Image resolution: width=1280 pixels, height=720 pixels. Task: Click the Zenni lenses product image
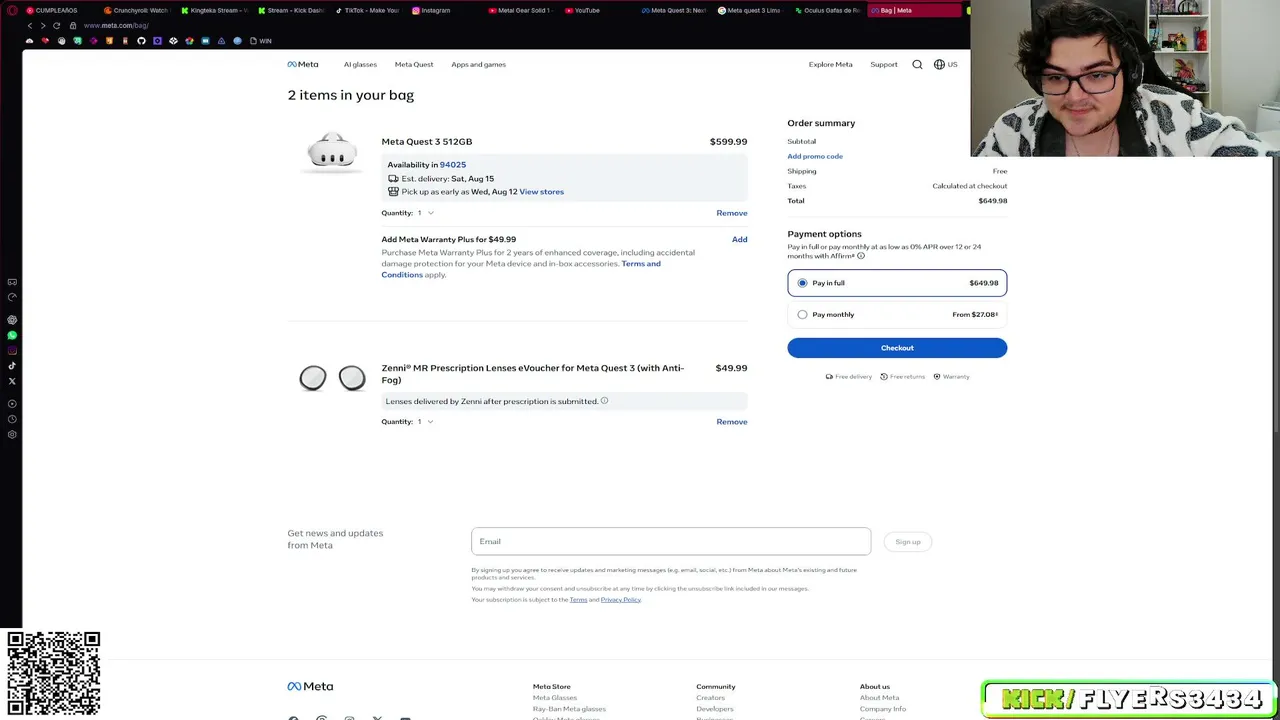pyautogui.click(x=332, y=378)
